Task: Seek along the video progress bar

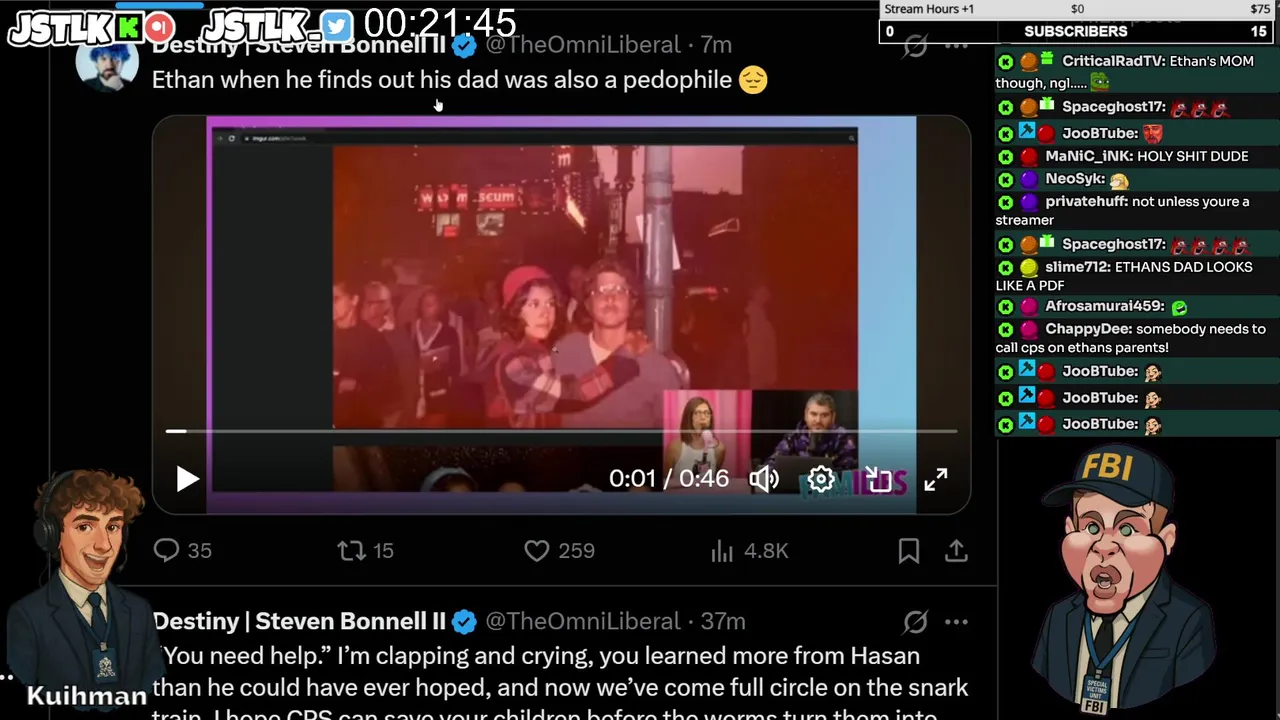Action: point(561,431)
